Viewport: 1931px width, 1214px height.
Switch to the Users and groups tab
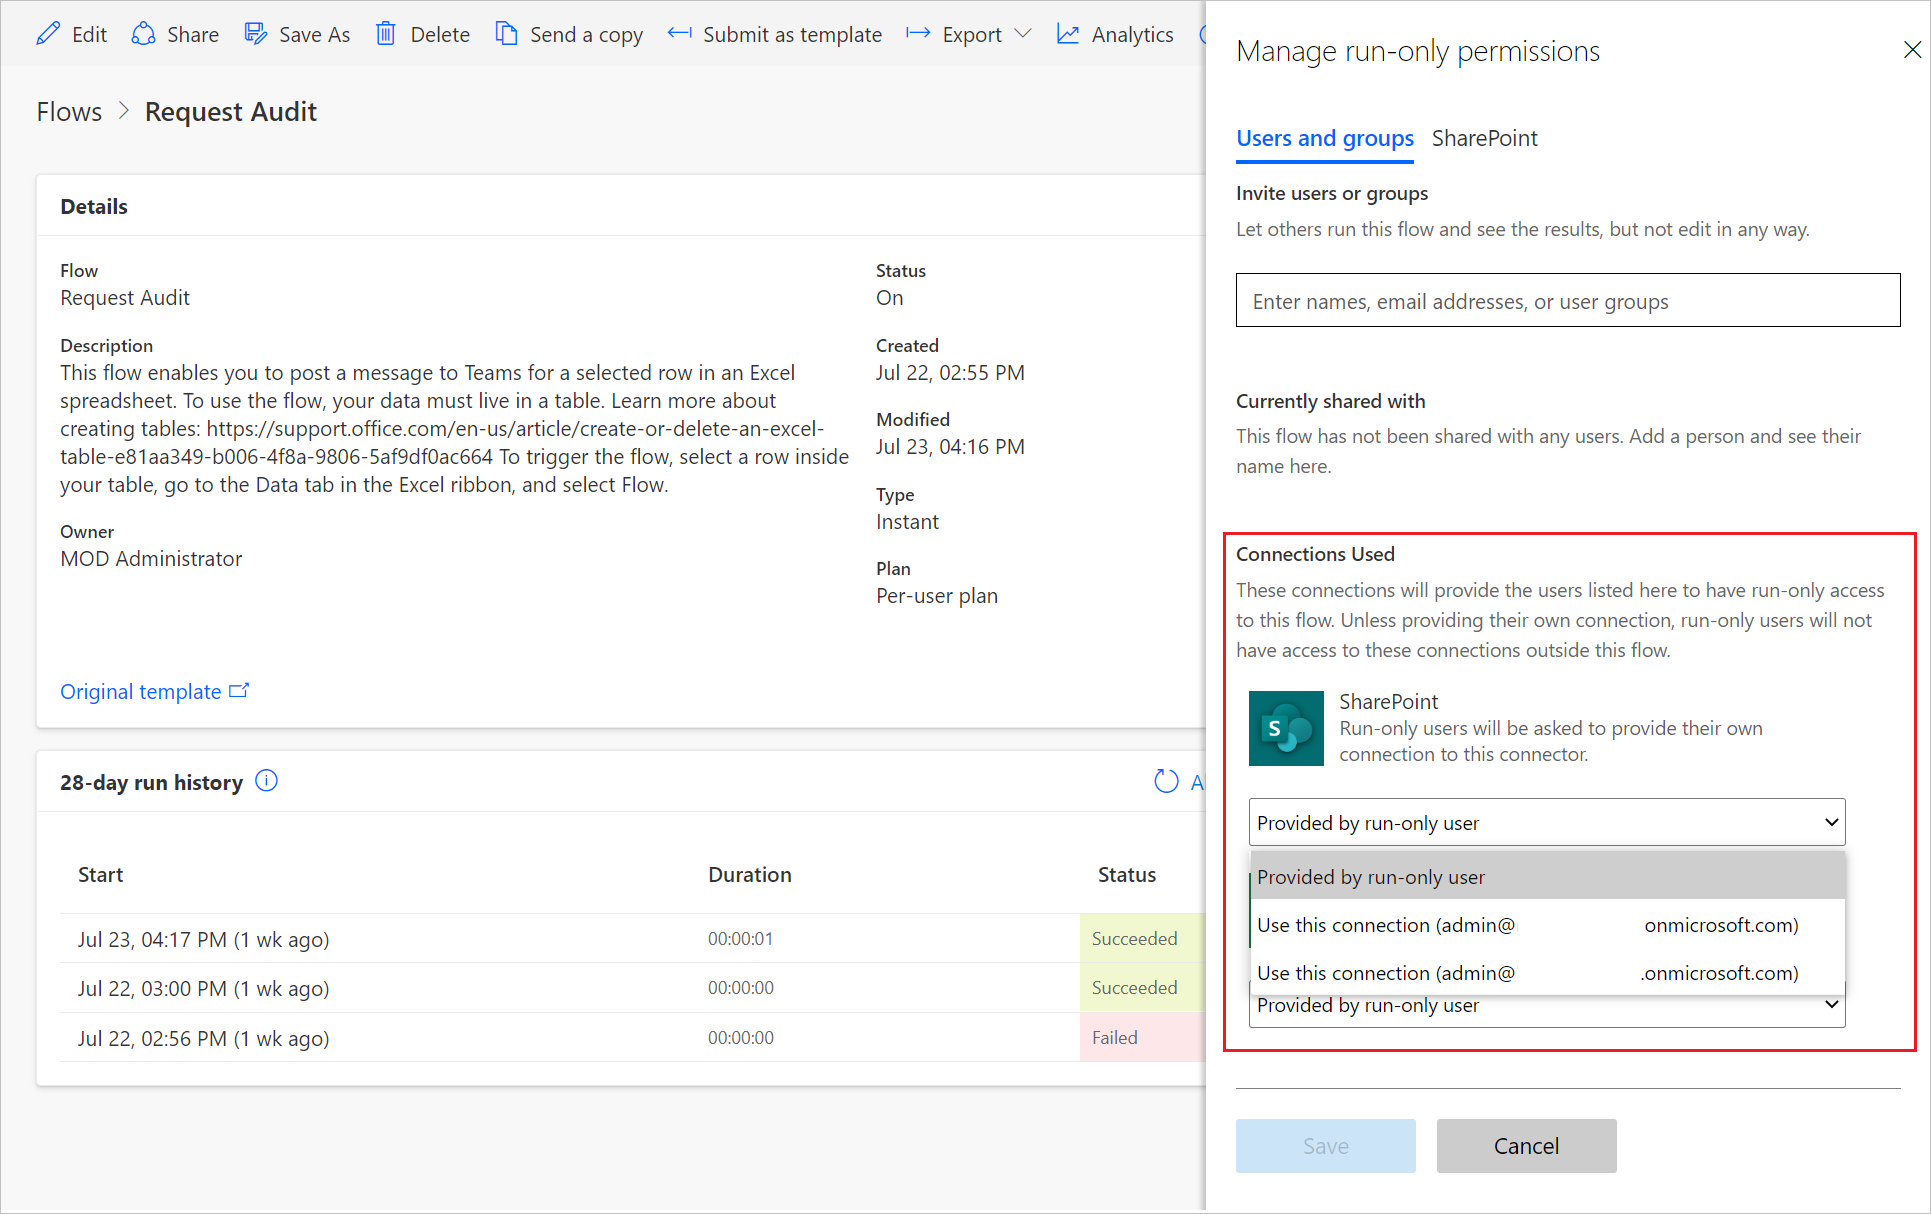(1326, 136)
